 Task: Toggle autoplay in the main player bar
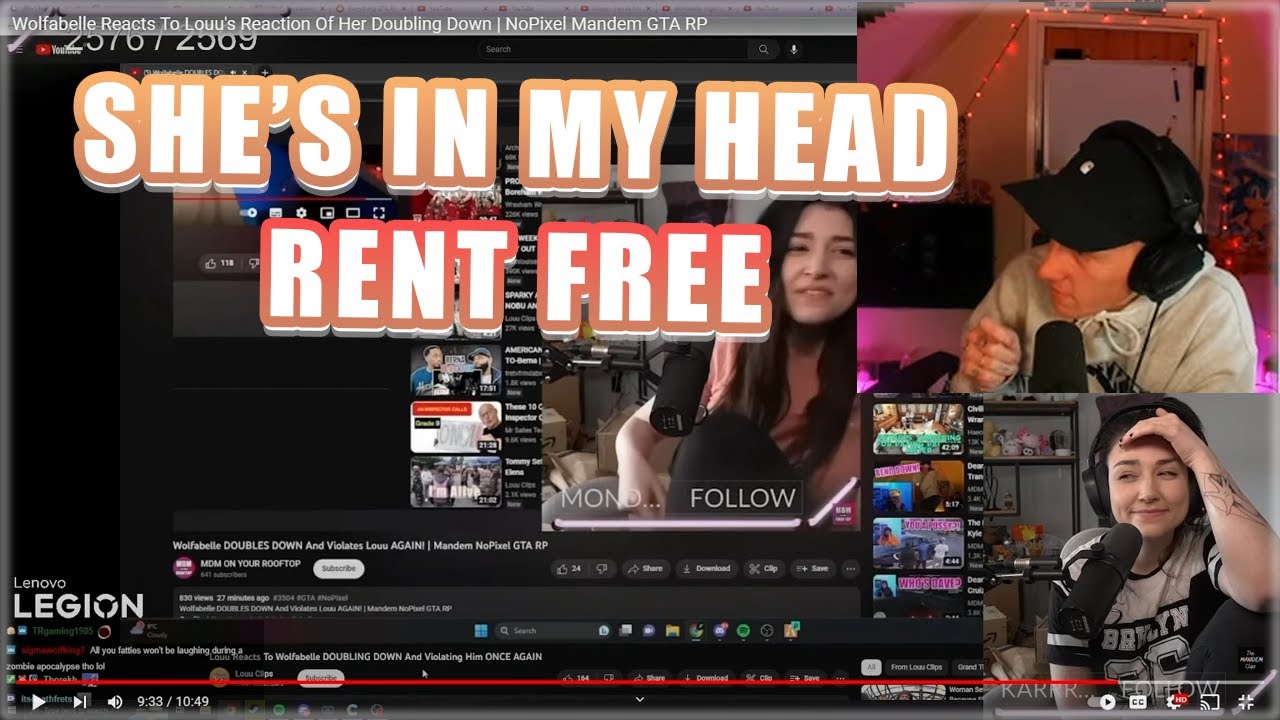tap(1101, 702)
